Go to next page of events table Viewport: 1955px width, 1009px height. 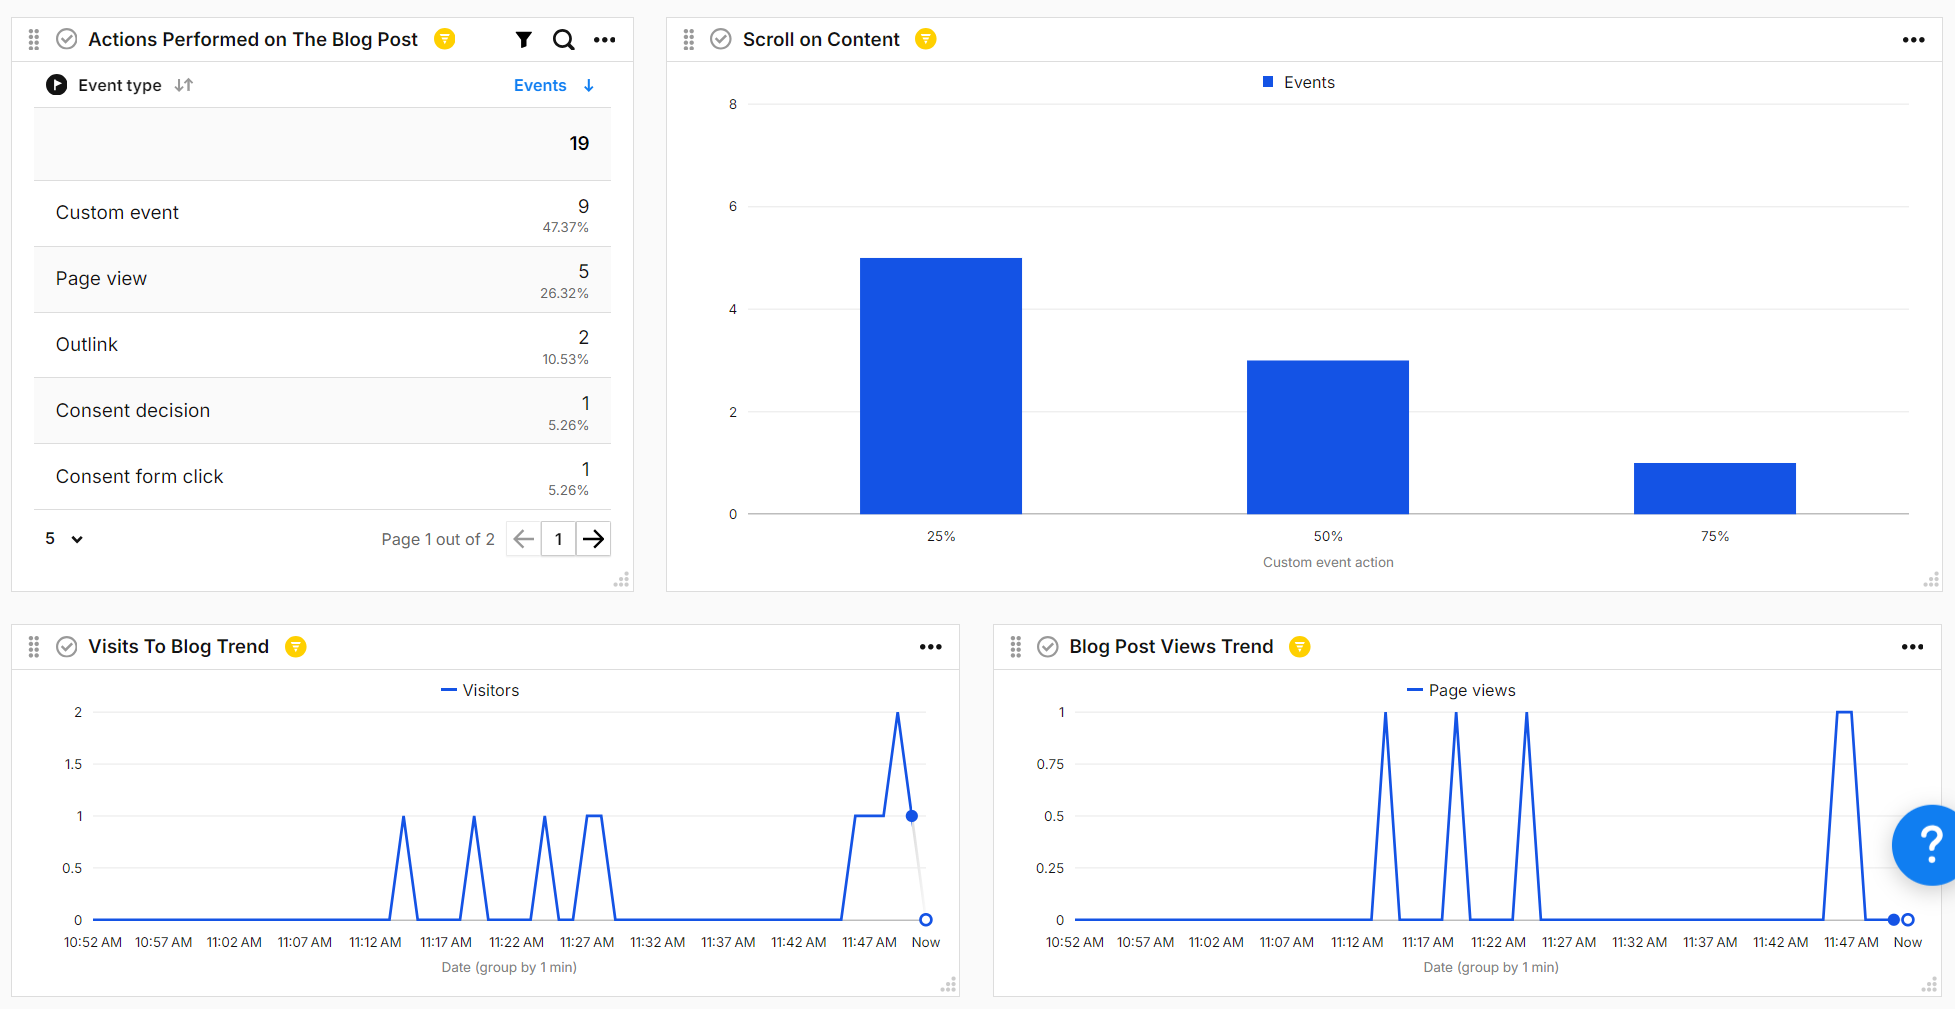[x=593, y=539]
